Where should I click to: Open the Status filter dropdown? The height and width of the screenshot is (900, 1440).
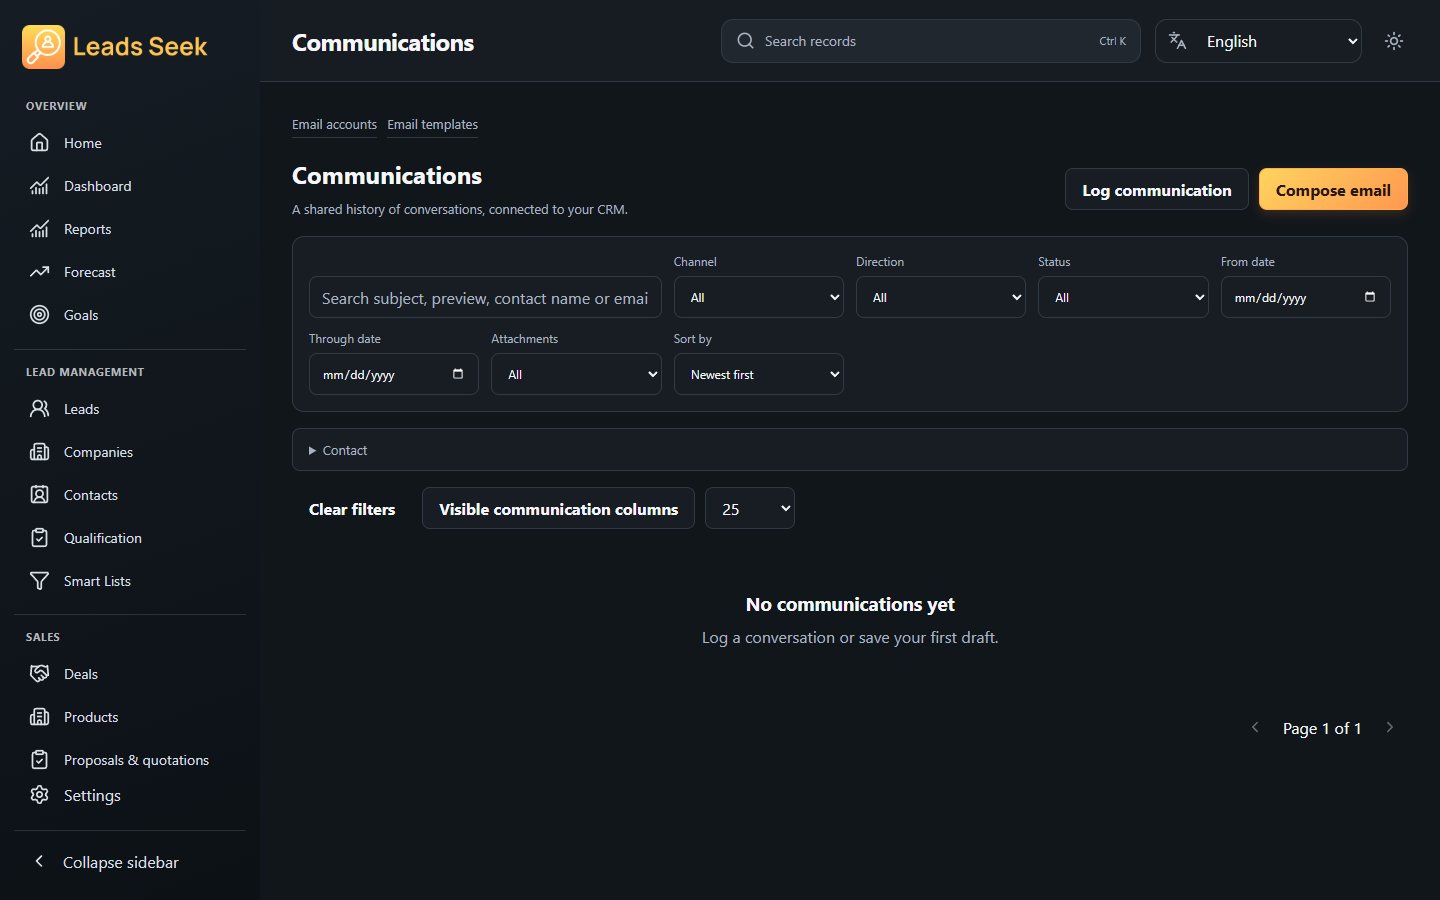pos(1123,297)
